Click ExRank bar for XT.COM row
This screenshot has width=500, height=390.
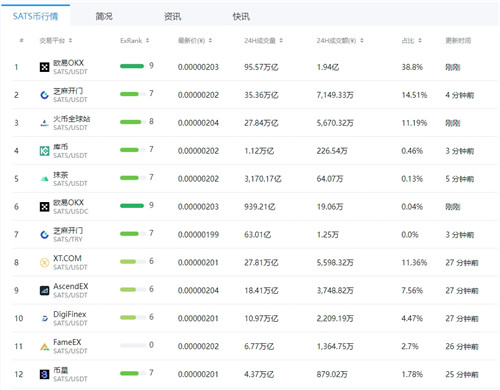[133, 262]
